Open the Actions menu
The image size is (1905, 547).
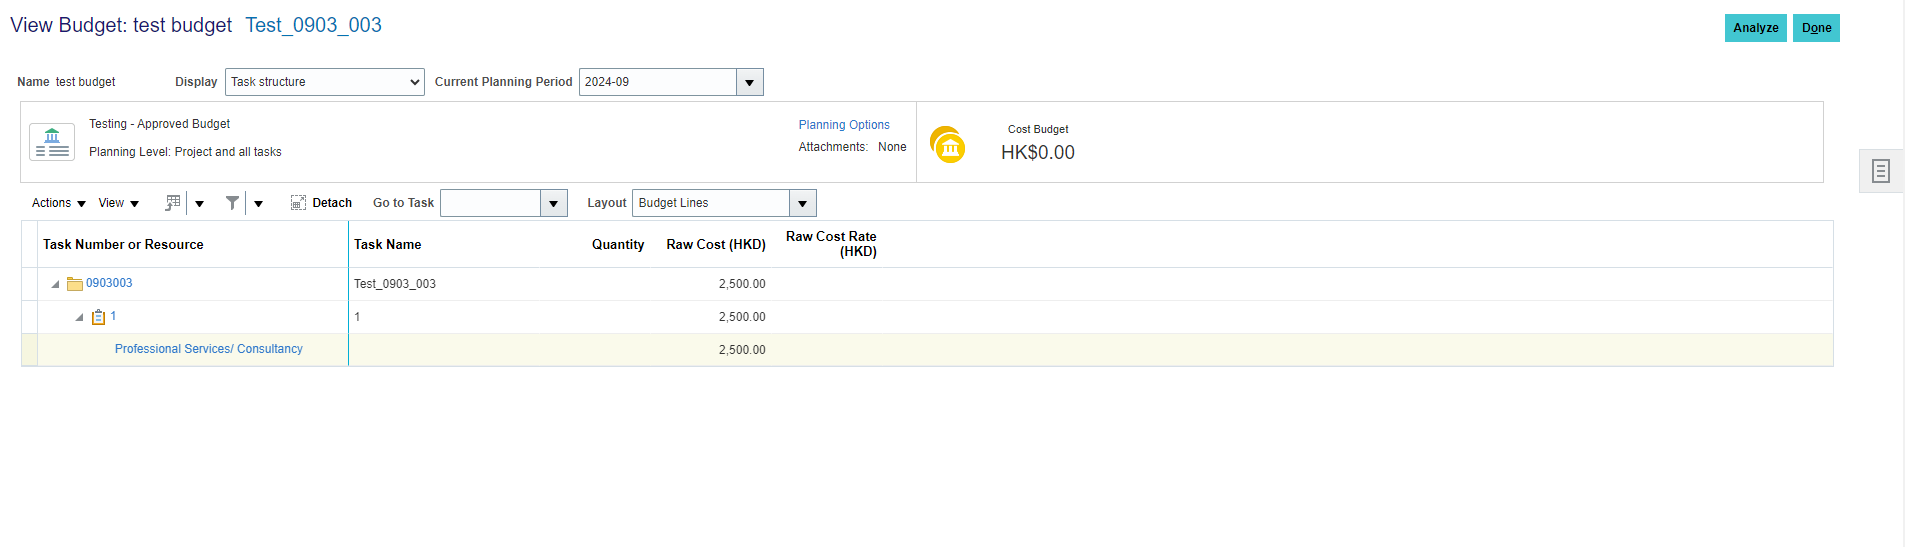tap(59, 203)
